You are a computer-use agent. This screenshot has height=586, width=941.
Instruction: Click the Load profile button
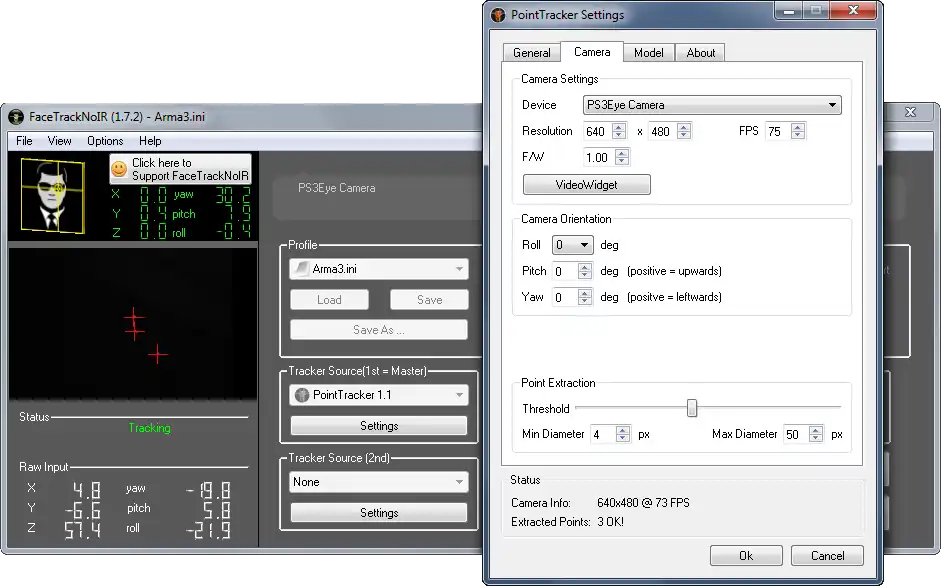[329, 300]
